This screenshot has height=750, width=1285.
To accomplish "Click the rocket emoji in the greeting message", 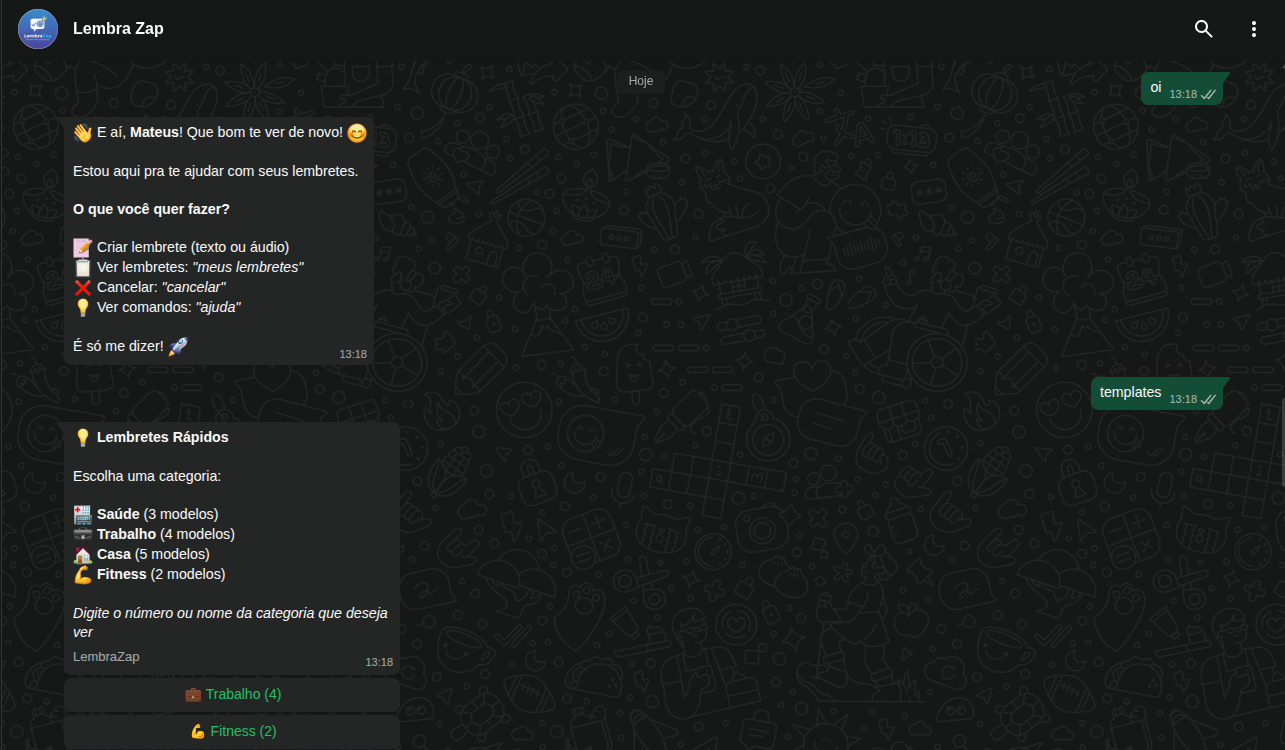I will coord(177,345).
